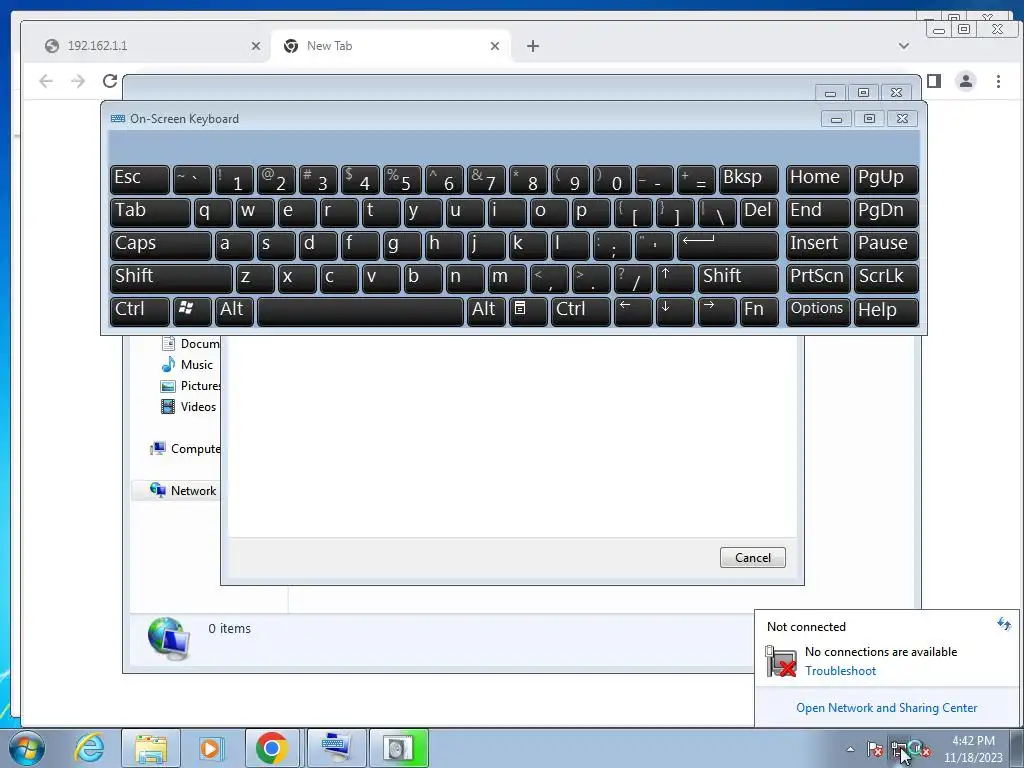Open Internet Explorer from the taskbar

coord(89,748)
